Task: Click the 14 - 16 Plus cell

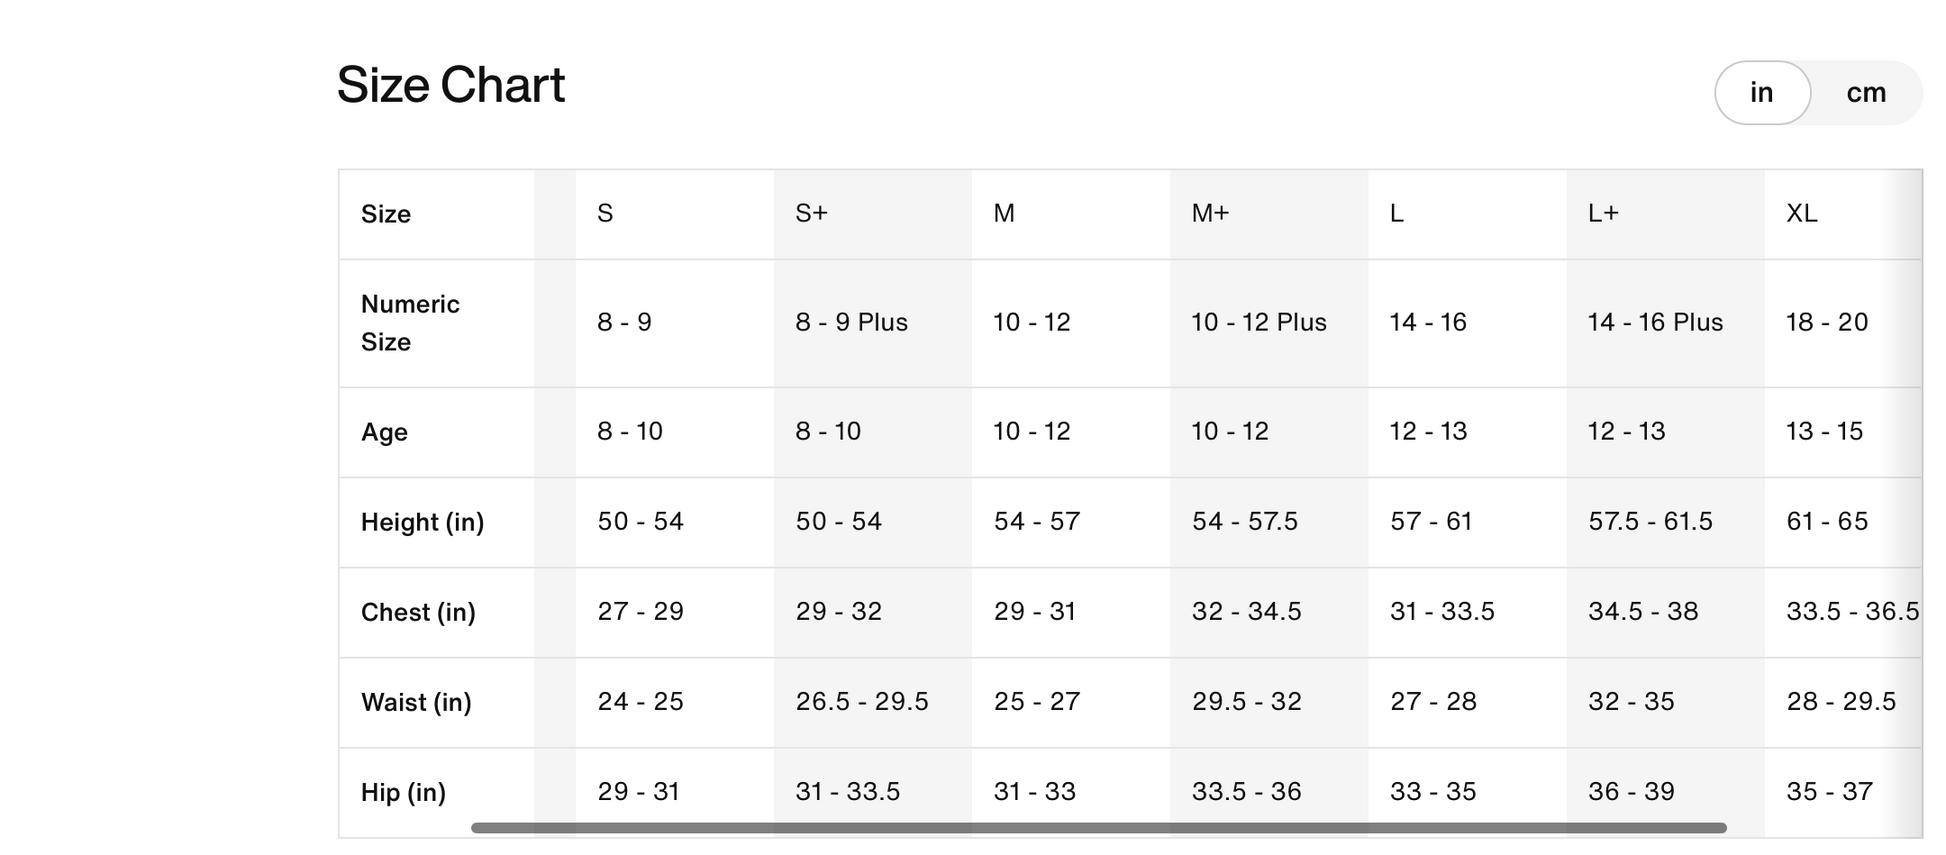Action: point(1655,322)
